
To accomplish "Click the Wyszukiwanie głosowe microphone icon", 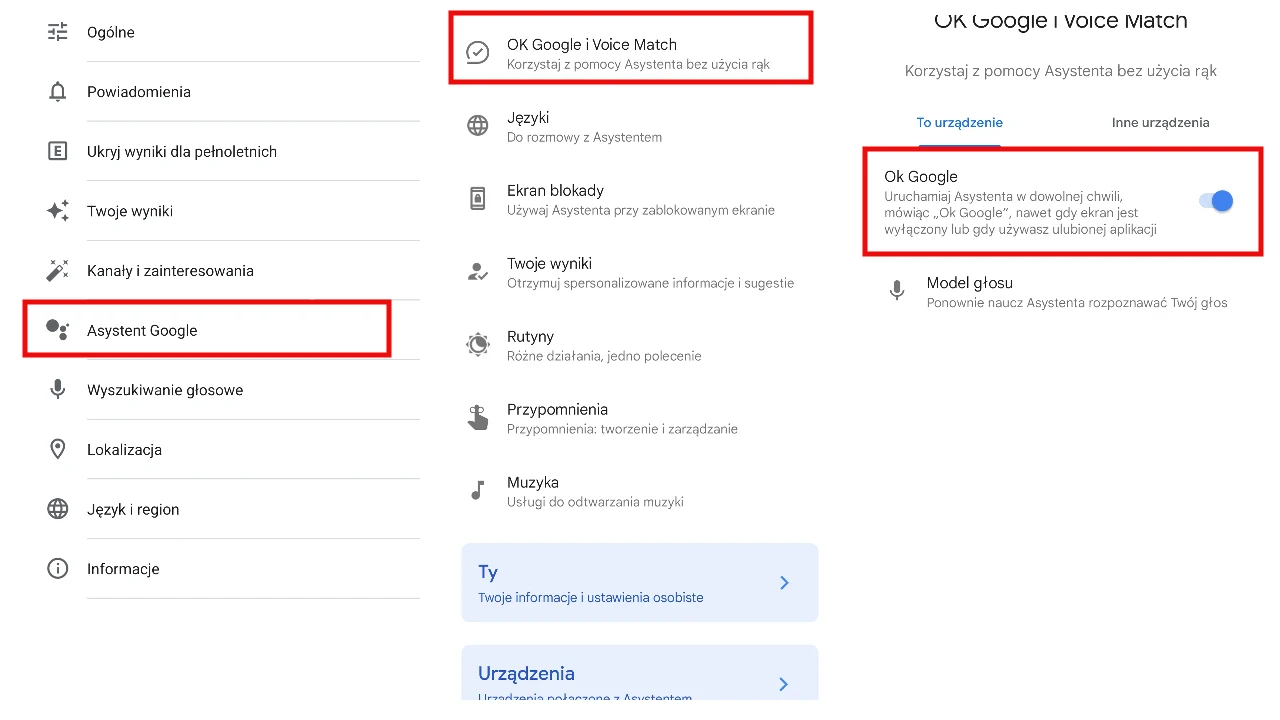I will tap(57, 389).
